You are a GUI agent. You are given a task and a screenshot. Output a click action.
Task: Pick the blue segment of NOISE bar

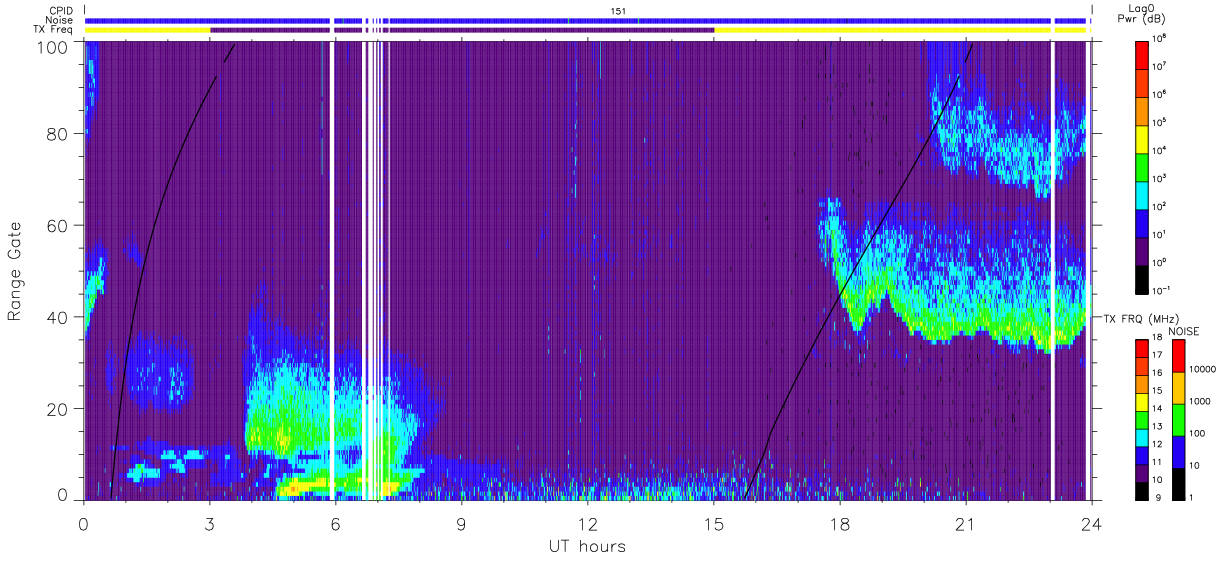(x=1177, y=451)
